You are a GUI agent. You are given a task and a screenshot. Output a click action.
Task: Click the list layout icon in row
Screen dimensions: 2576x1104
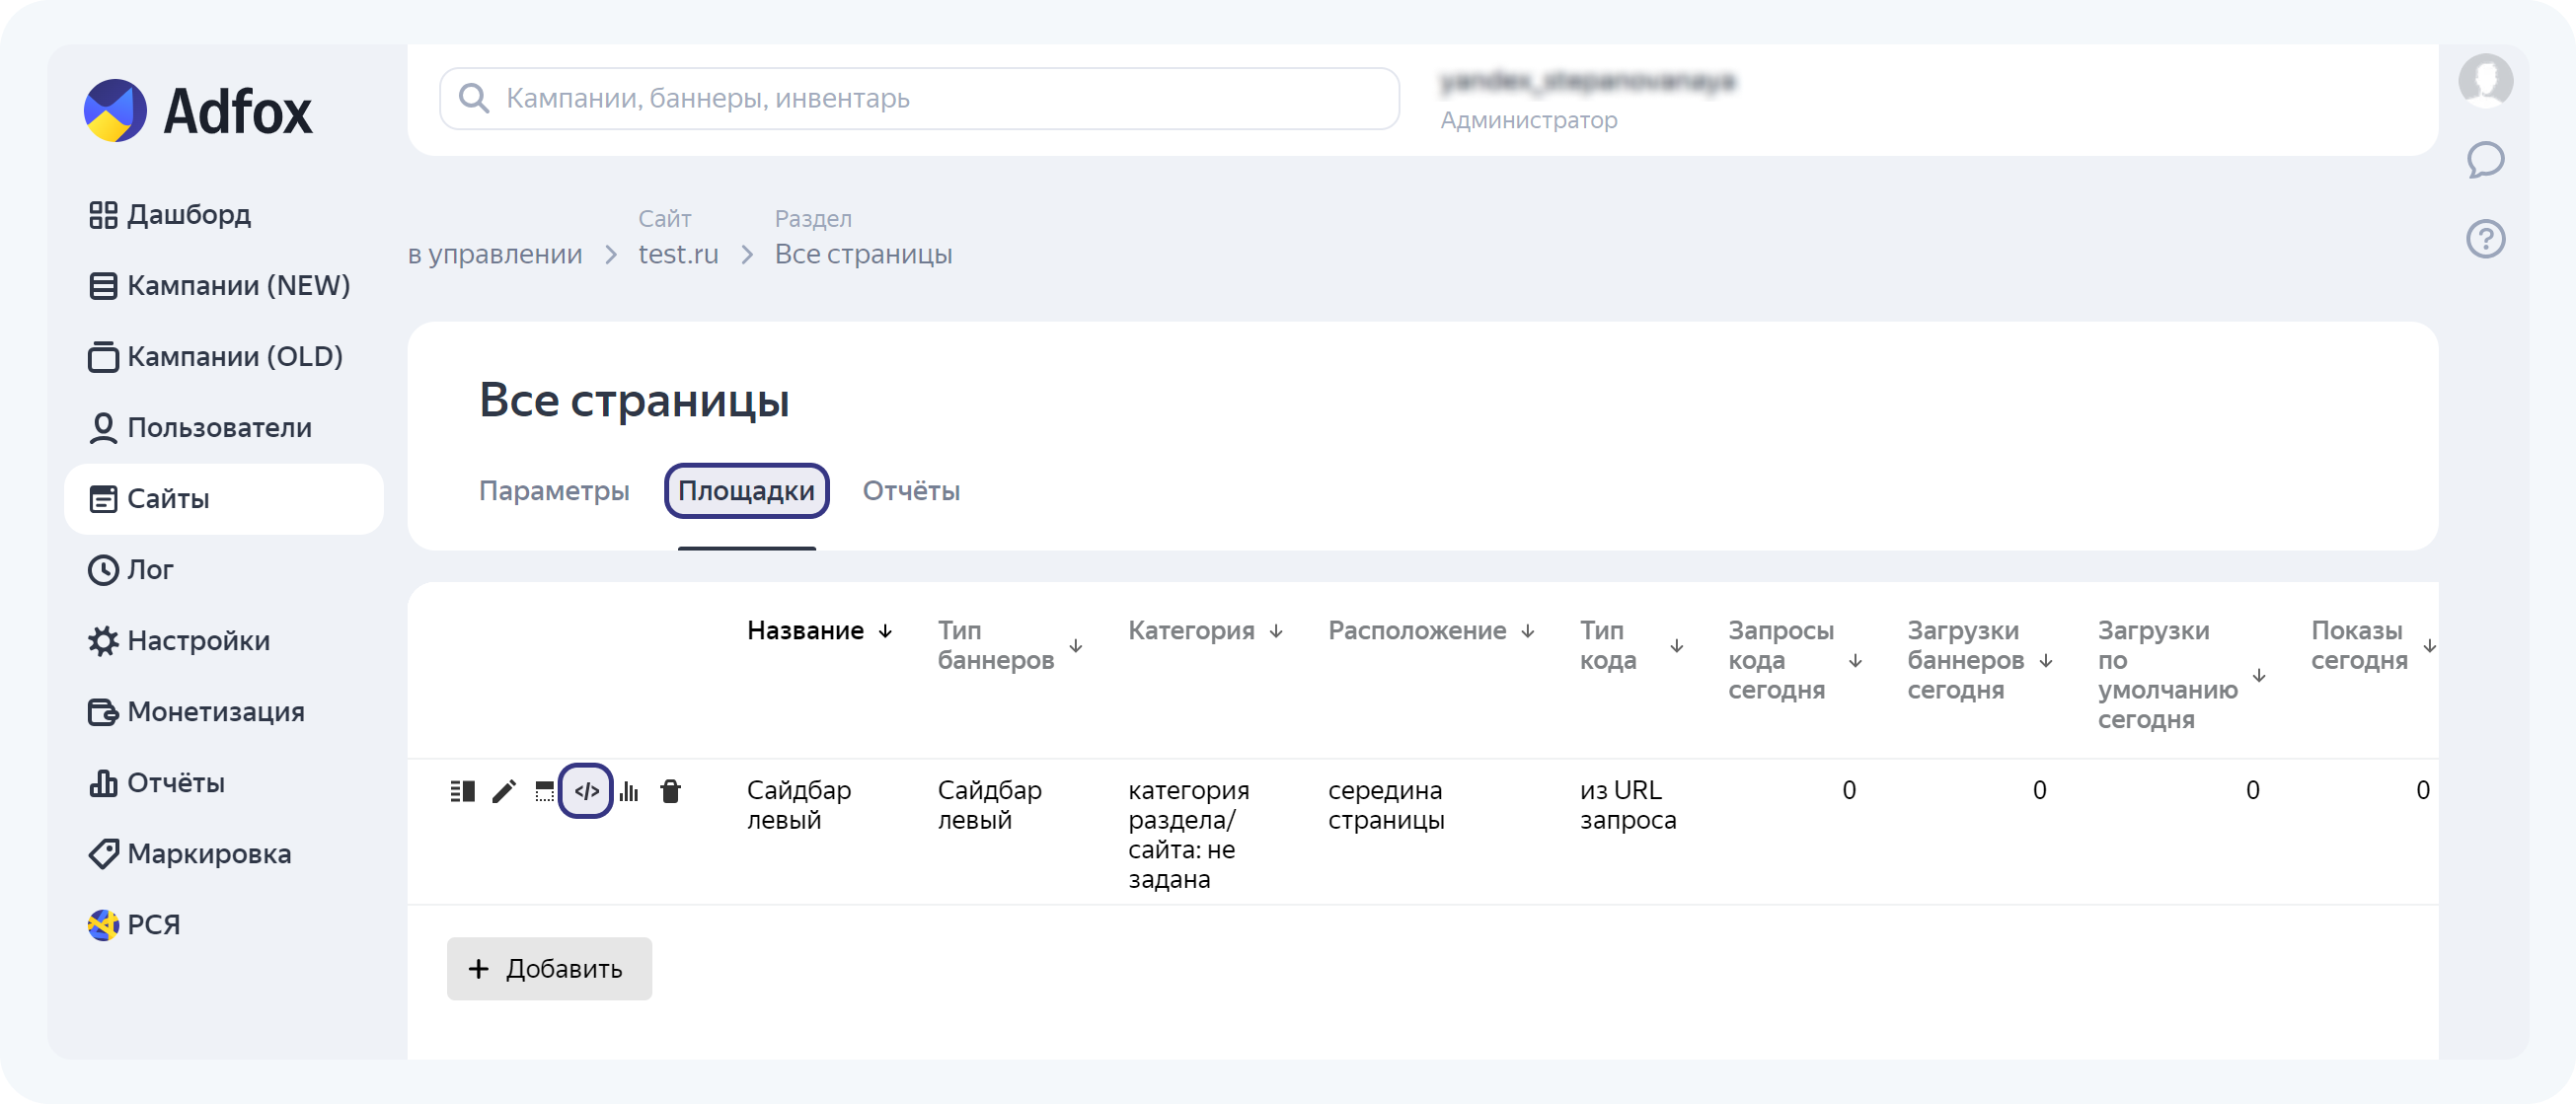[x=462, y=791]
